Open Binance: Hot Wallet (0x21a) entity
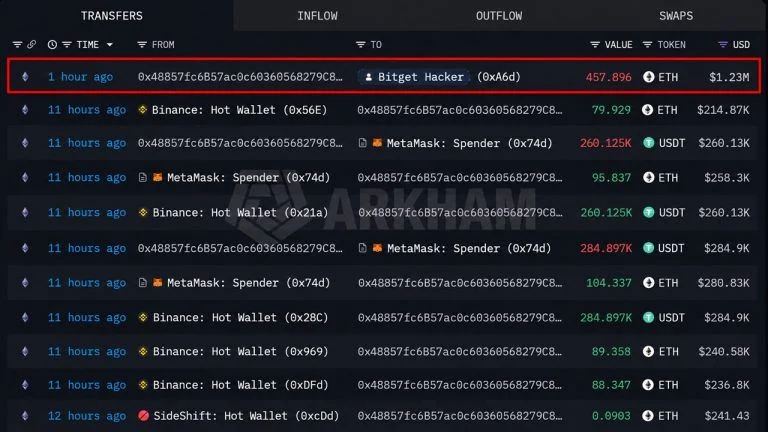The height and width of the screenshot is (432, 768). pyautogui.click(x=240, y=213)
